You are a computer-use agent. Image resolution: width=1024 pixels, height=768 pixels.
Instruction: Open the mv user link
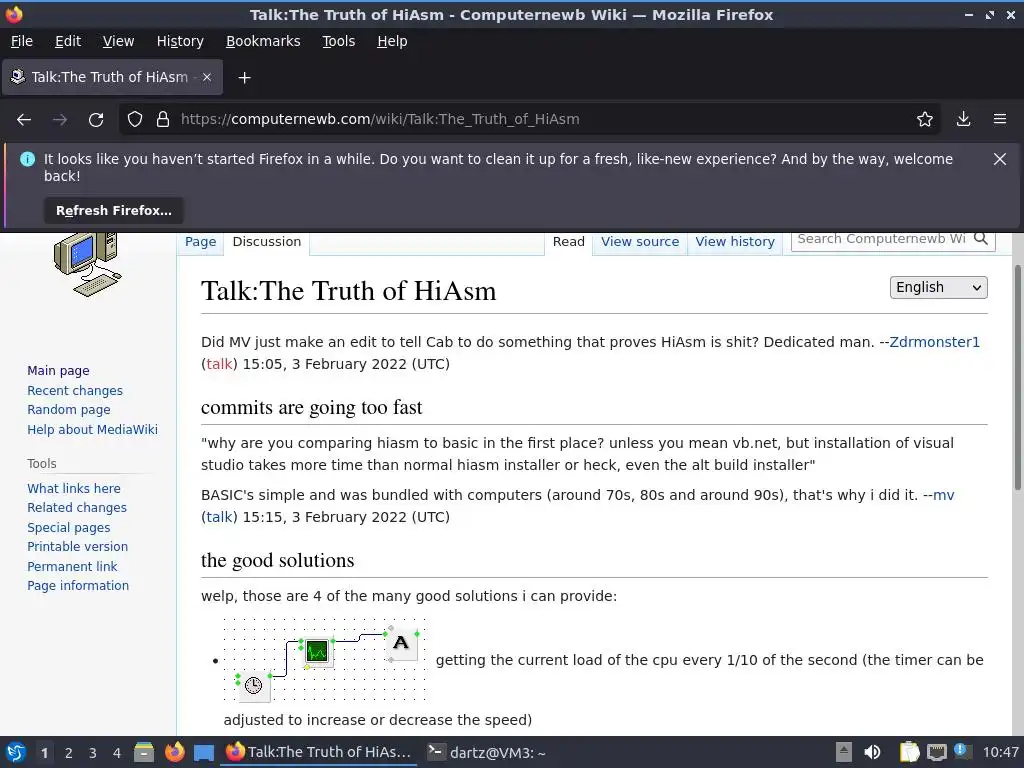(944, 495)
